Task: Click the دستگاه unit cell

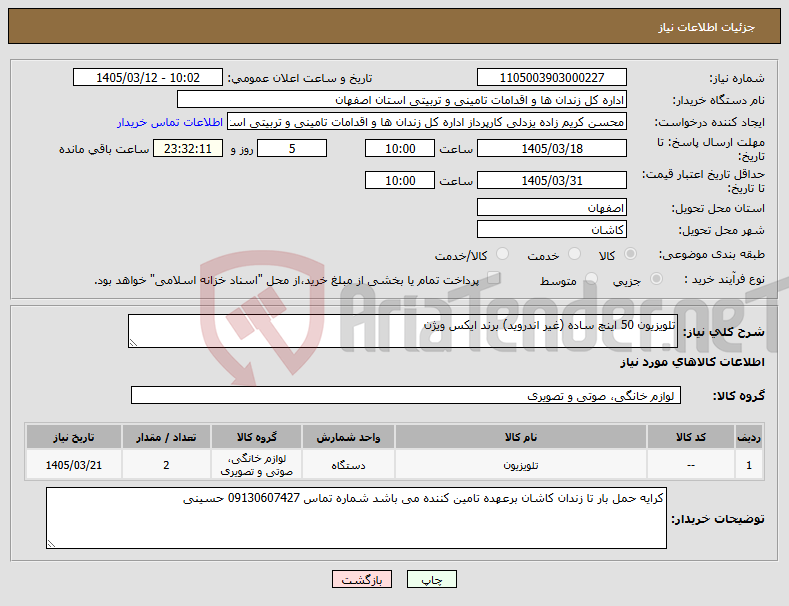Action: pyautogui.click(x=348, y=465)
